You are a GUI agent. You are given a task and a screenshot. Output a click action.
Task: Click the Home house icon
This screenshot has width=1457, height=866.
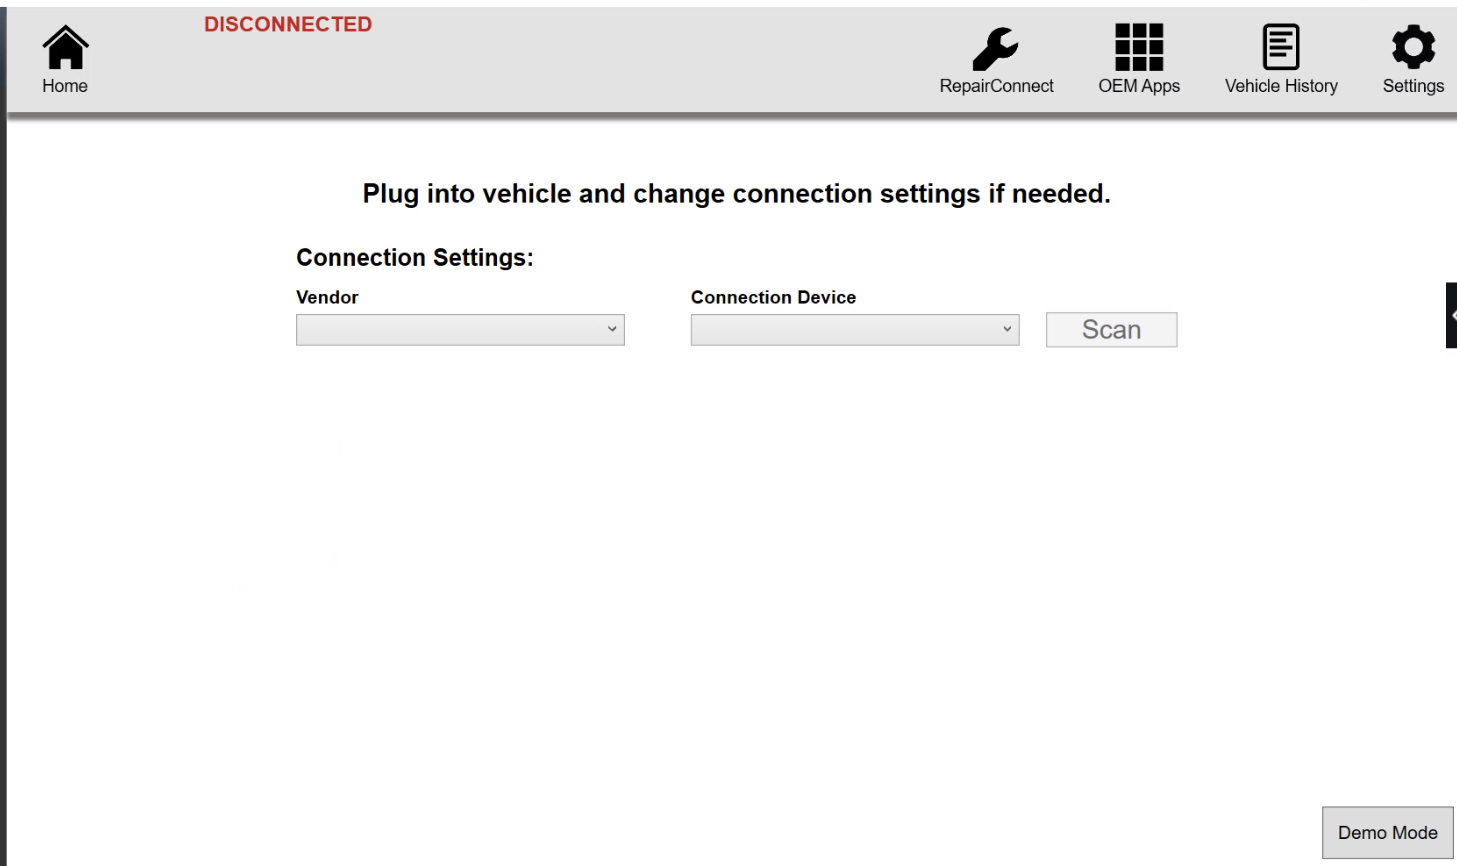click(x=65, y=47)
